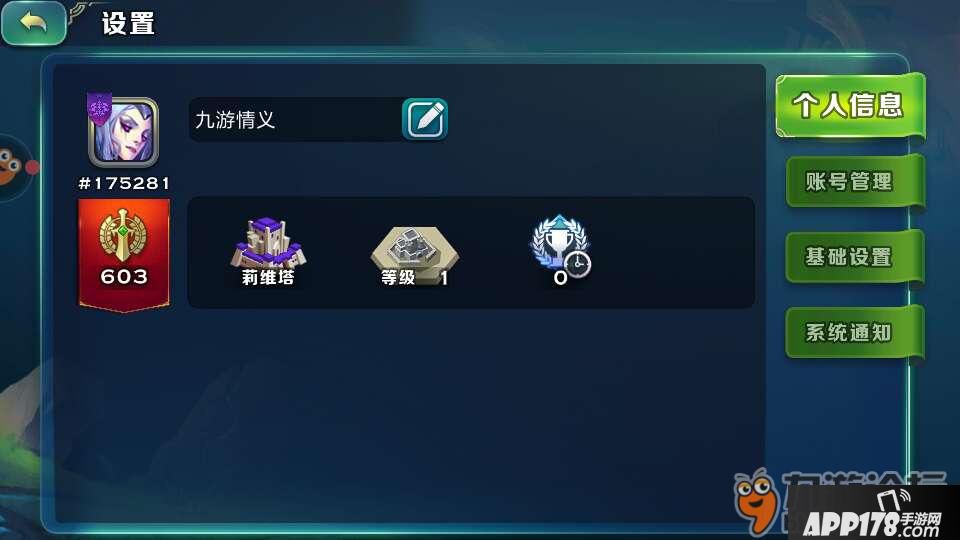960x540 pixels.
Task: Edit nickname with the pencil icon
Action: 425,119
